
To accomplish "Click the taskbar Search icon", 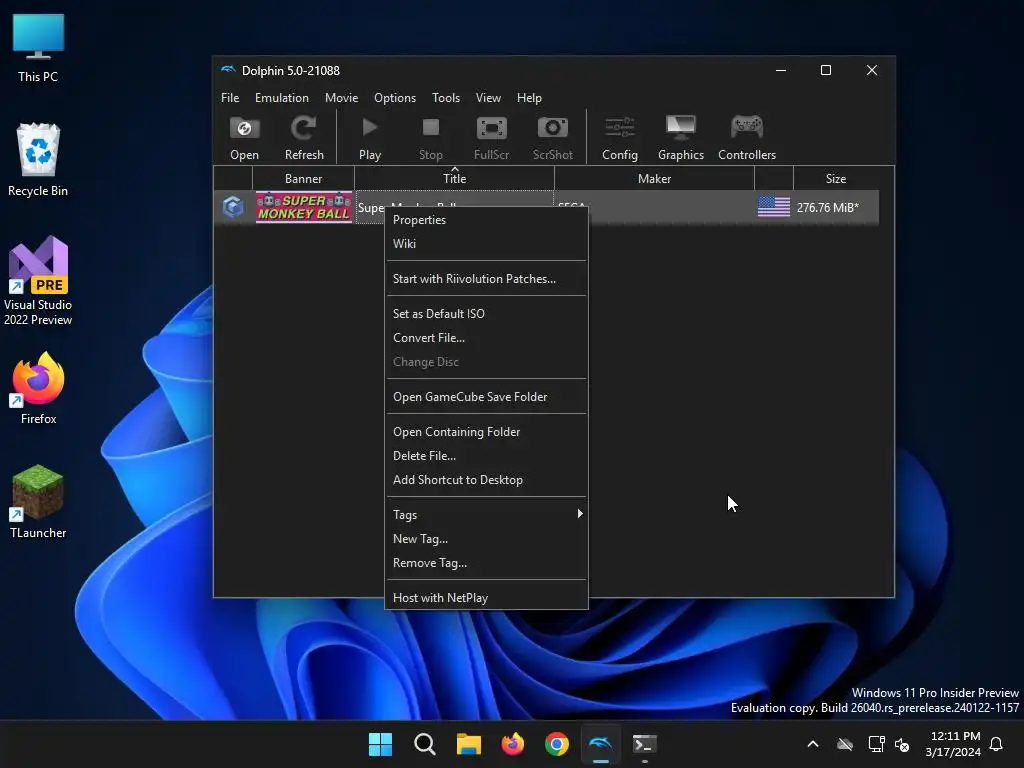I will point(424,744).
